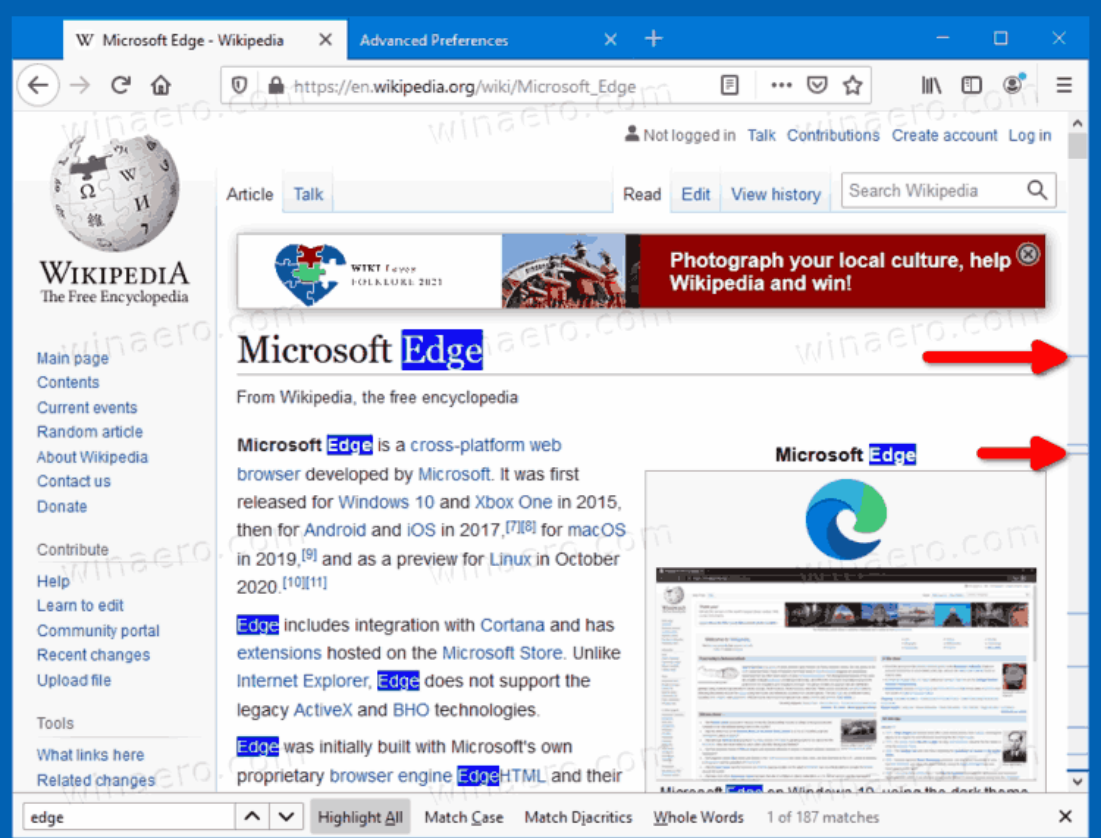The image size is (1101, 838).
Task: Go to the Firefox Home page
Action: (x=161, y=86)
